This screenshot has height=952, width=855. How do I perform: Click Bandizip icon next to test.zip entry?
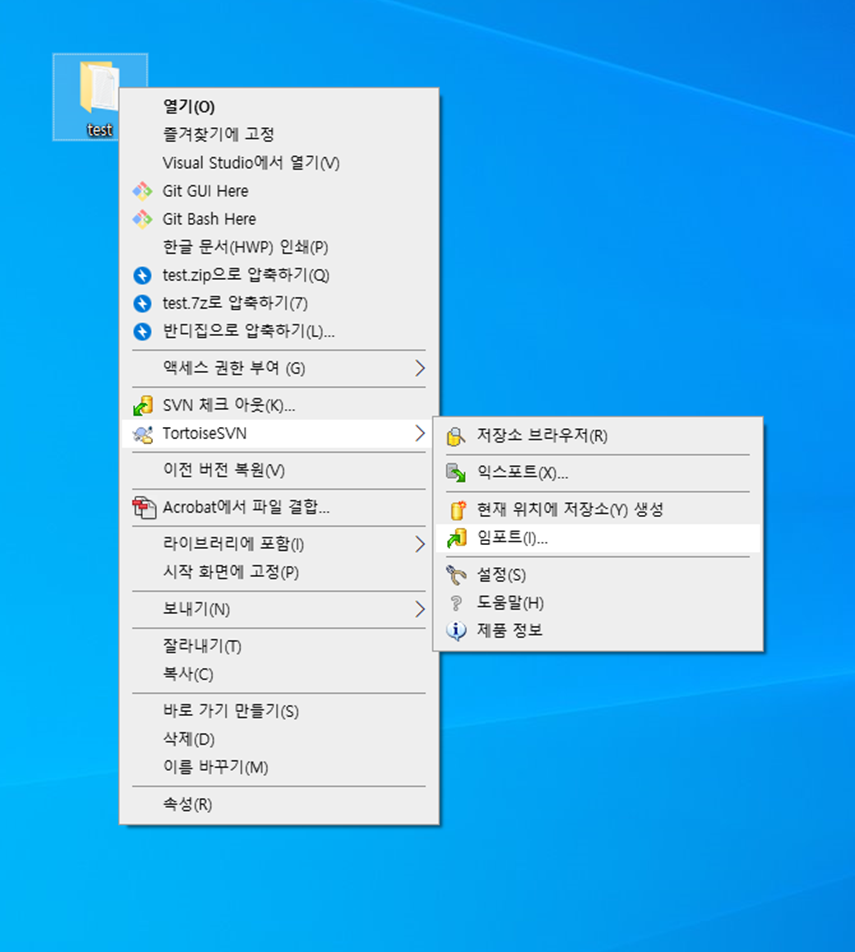tap(142, 276)
